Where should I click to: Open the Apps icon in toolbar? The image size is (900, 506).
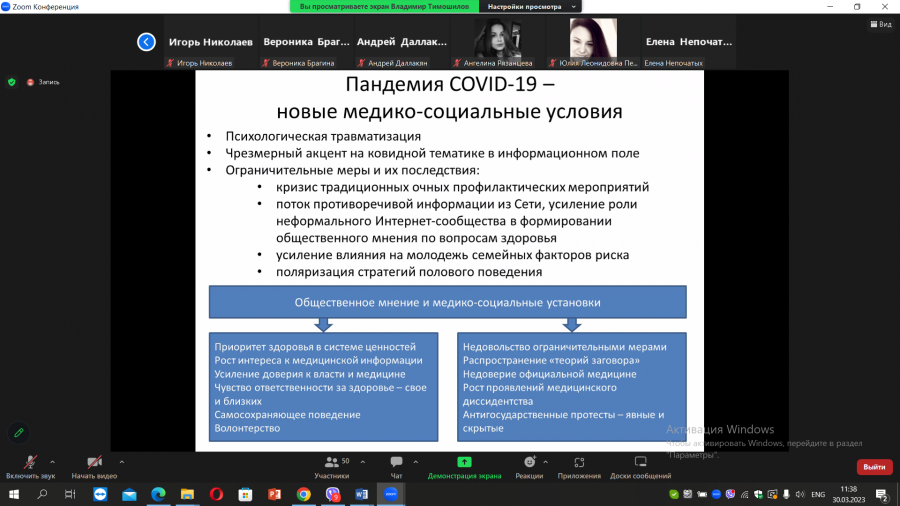(579, 462)
